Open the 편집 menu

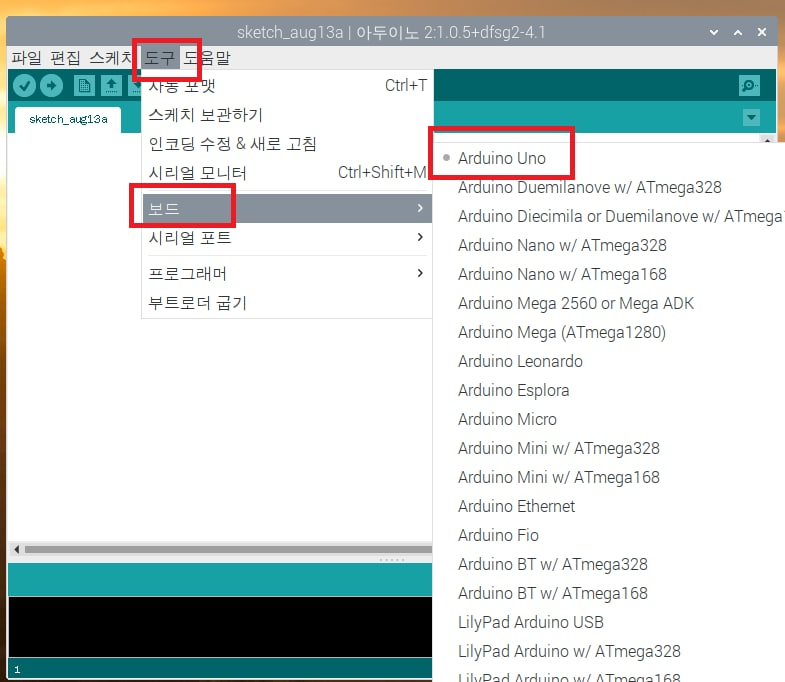click(65, 58)
